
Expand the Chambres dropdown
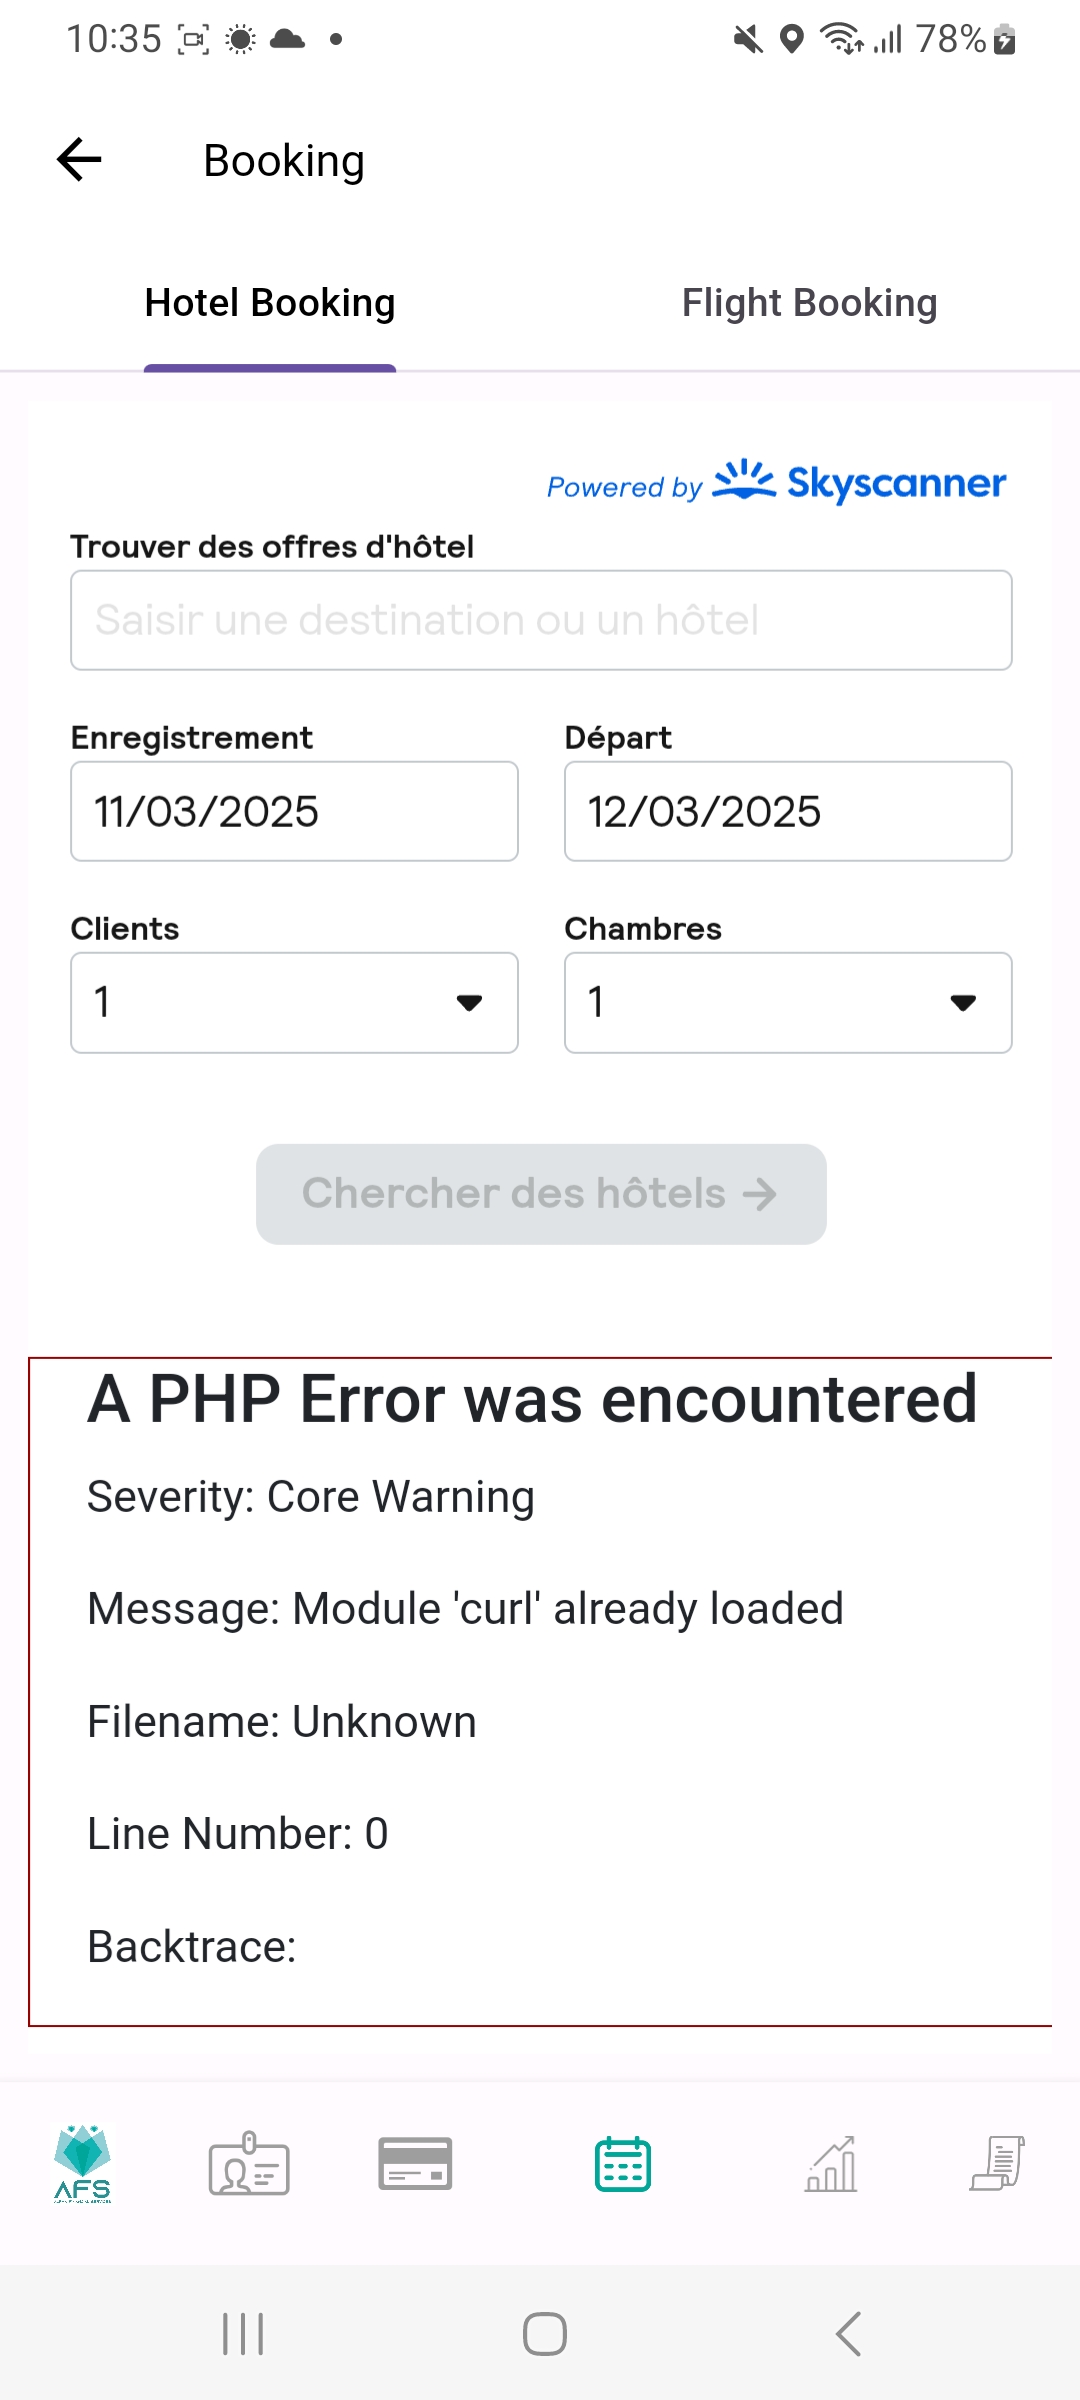click(788, 1002)
